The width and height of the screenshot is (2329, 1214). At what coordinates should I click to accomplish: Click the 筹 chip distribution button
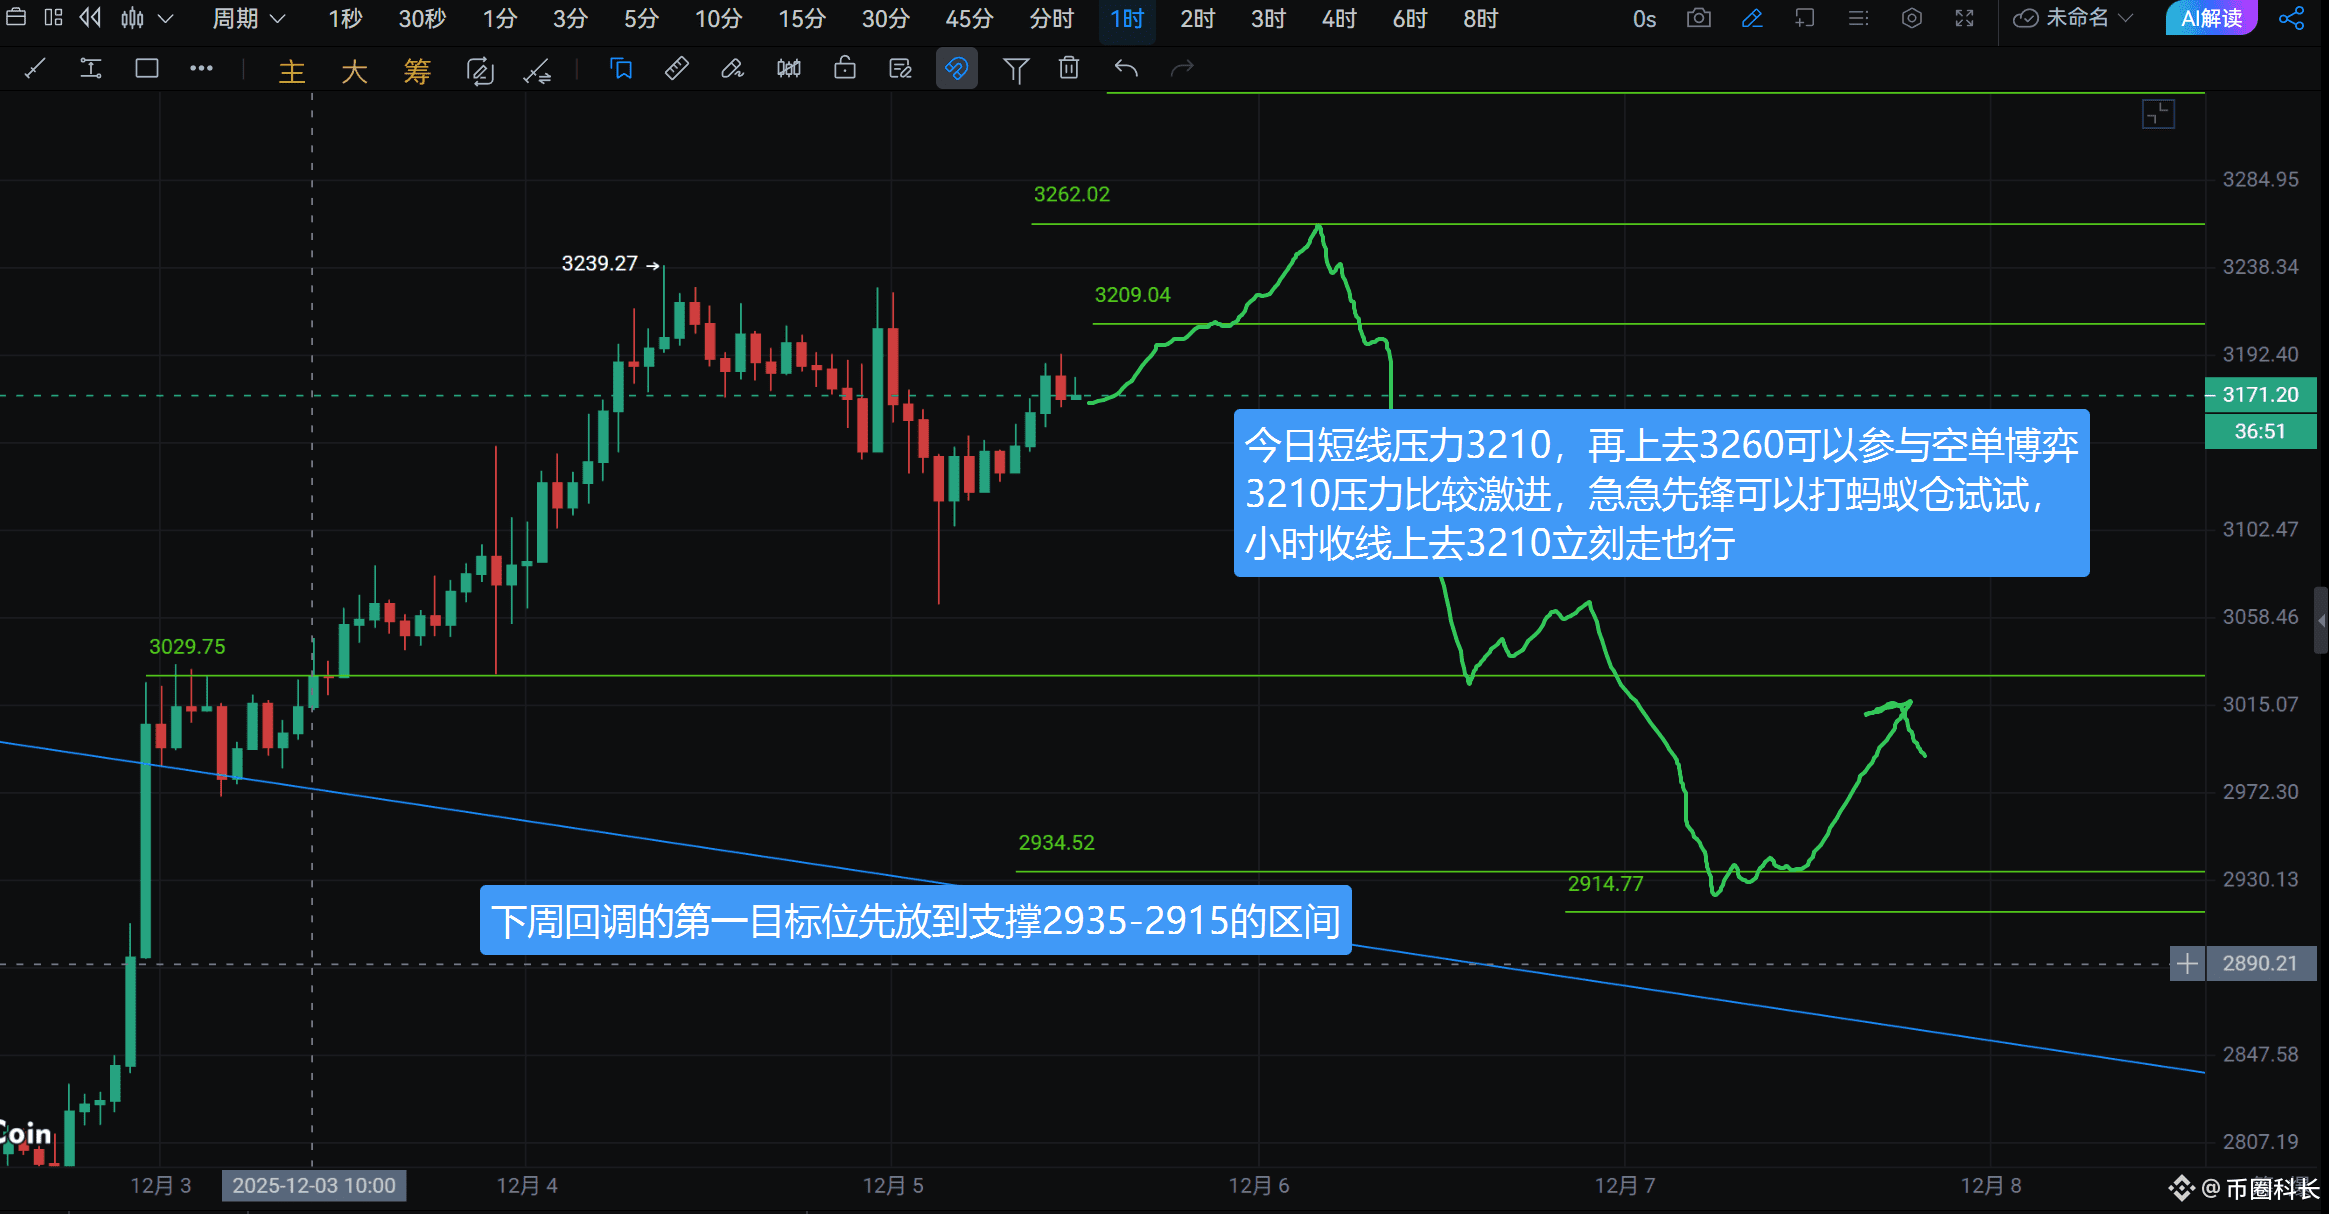pyautogui.click(x=417, y=71)
